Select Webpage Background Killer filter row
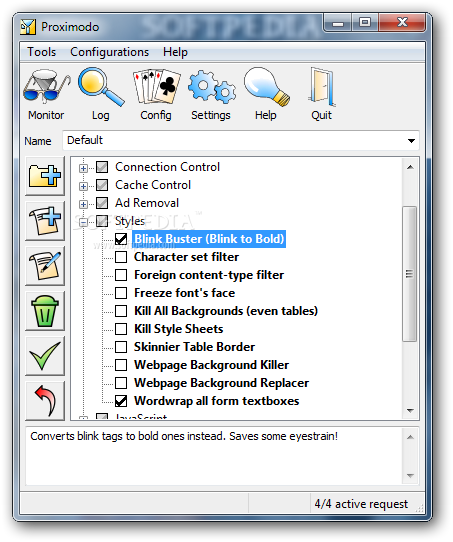This screenshot has height=542, width=453. tap(211, 365)
